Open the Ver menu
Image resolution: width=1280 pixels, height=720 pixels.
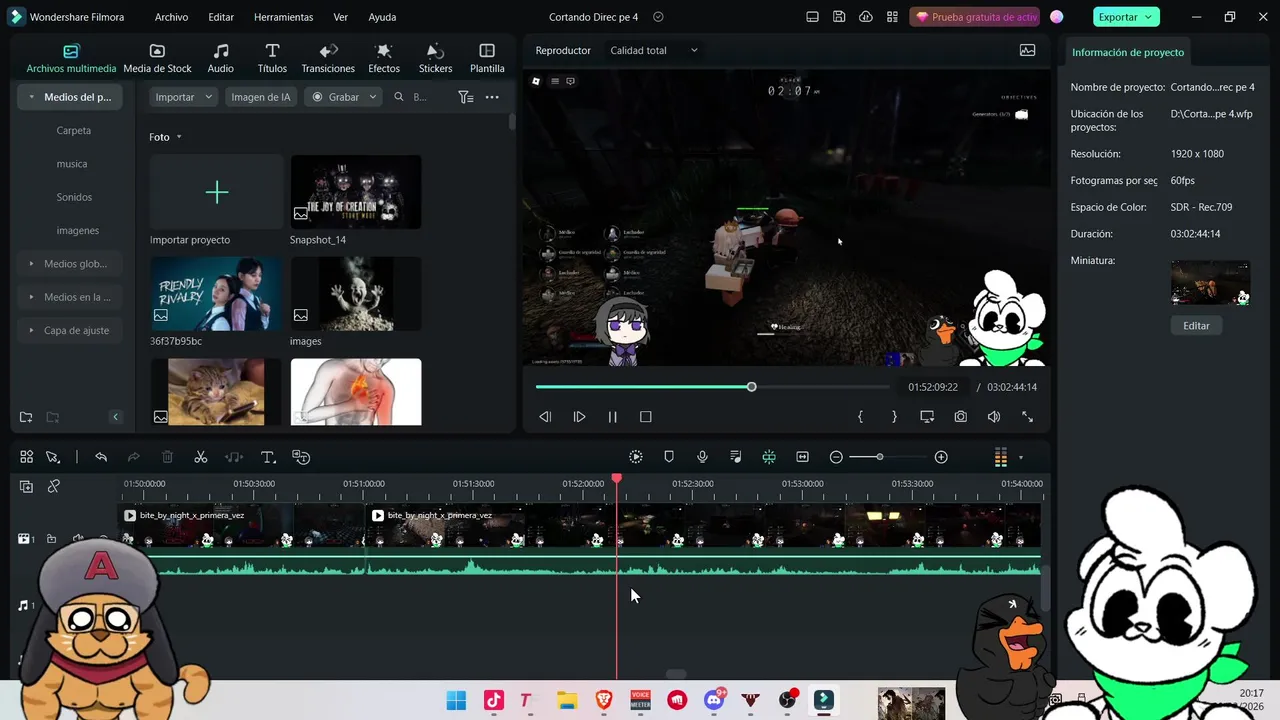coord(341,17)
